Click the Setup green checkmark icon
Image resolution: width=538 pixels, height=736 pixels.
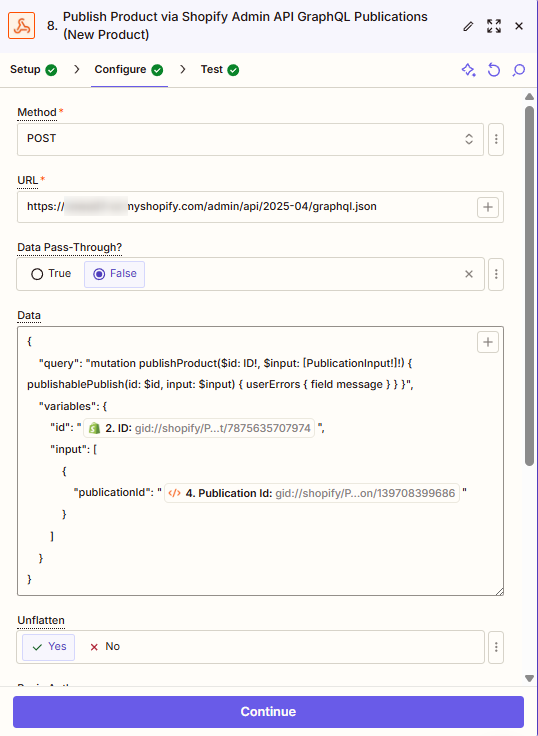[x=51, y=70]
